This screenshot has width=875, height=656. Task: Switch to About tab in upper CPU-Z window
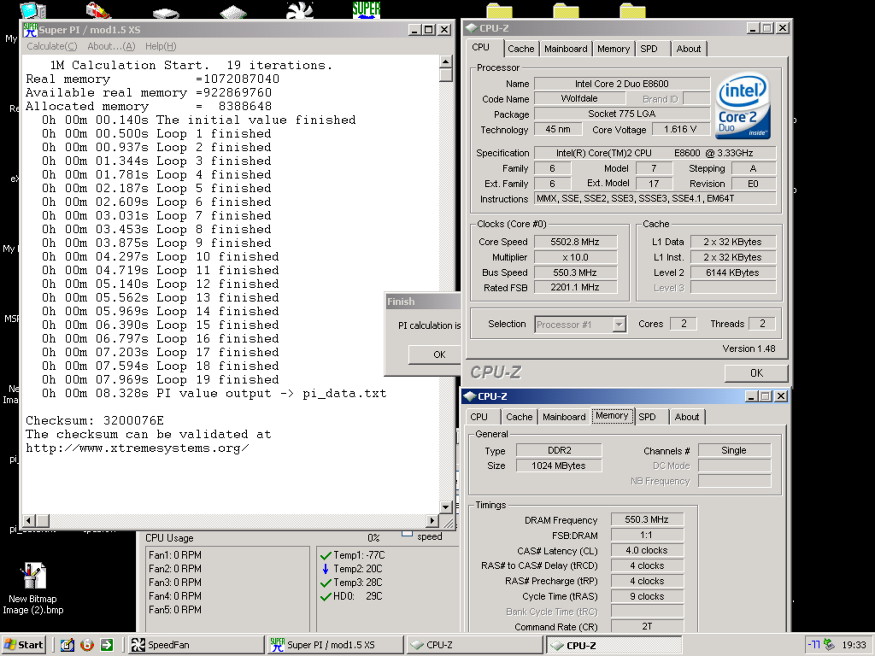(689, 49)
